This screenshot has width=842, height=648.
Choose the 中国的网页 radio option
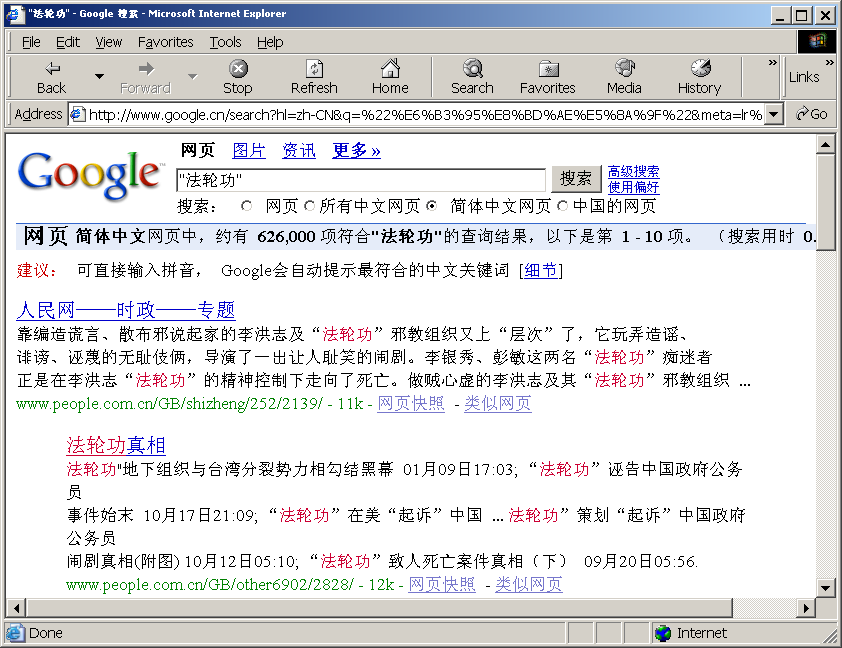click(562, 206)
